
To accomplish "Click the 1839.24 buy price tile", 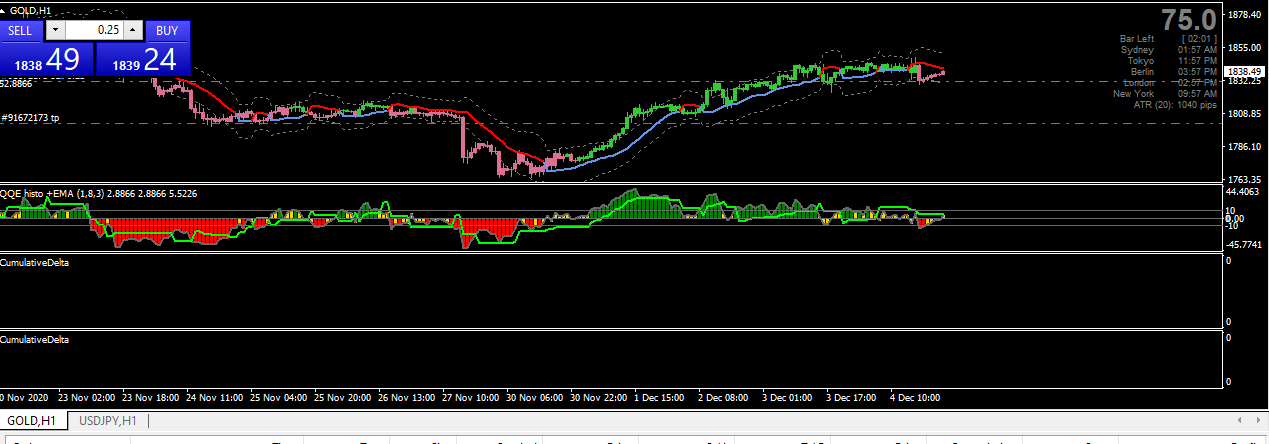I will (143, 59).
